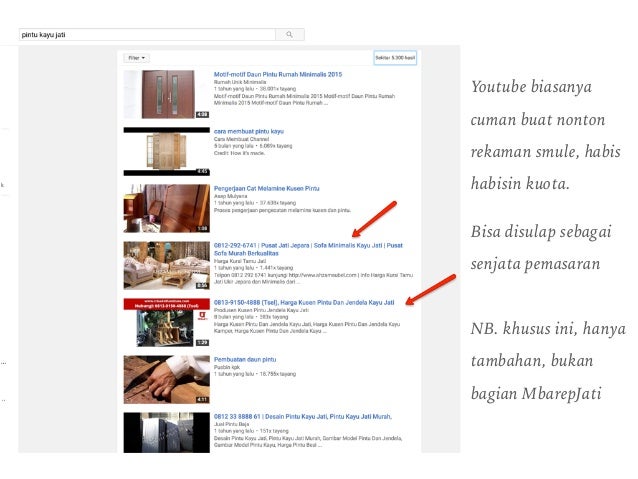Click the sofa set living room thumbnail
Screen dimensions: 638x479
pyautogui.click(x=167, y=265)
